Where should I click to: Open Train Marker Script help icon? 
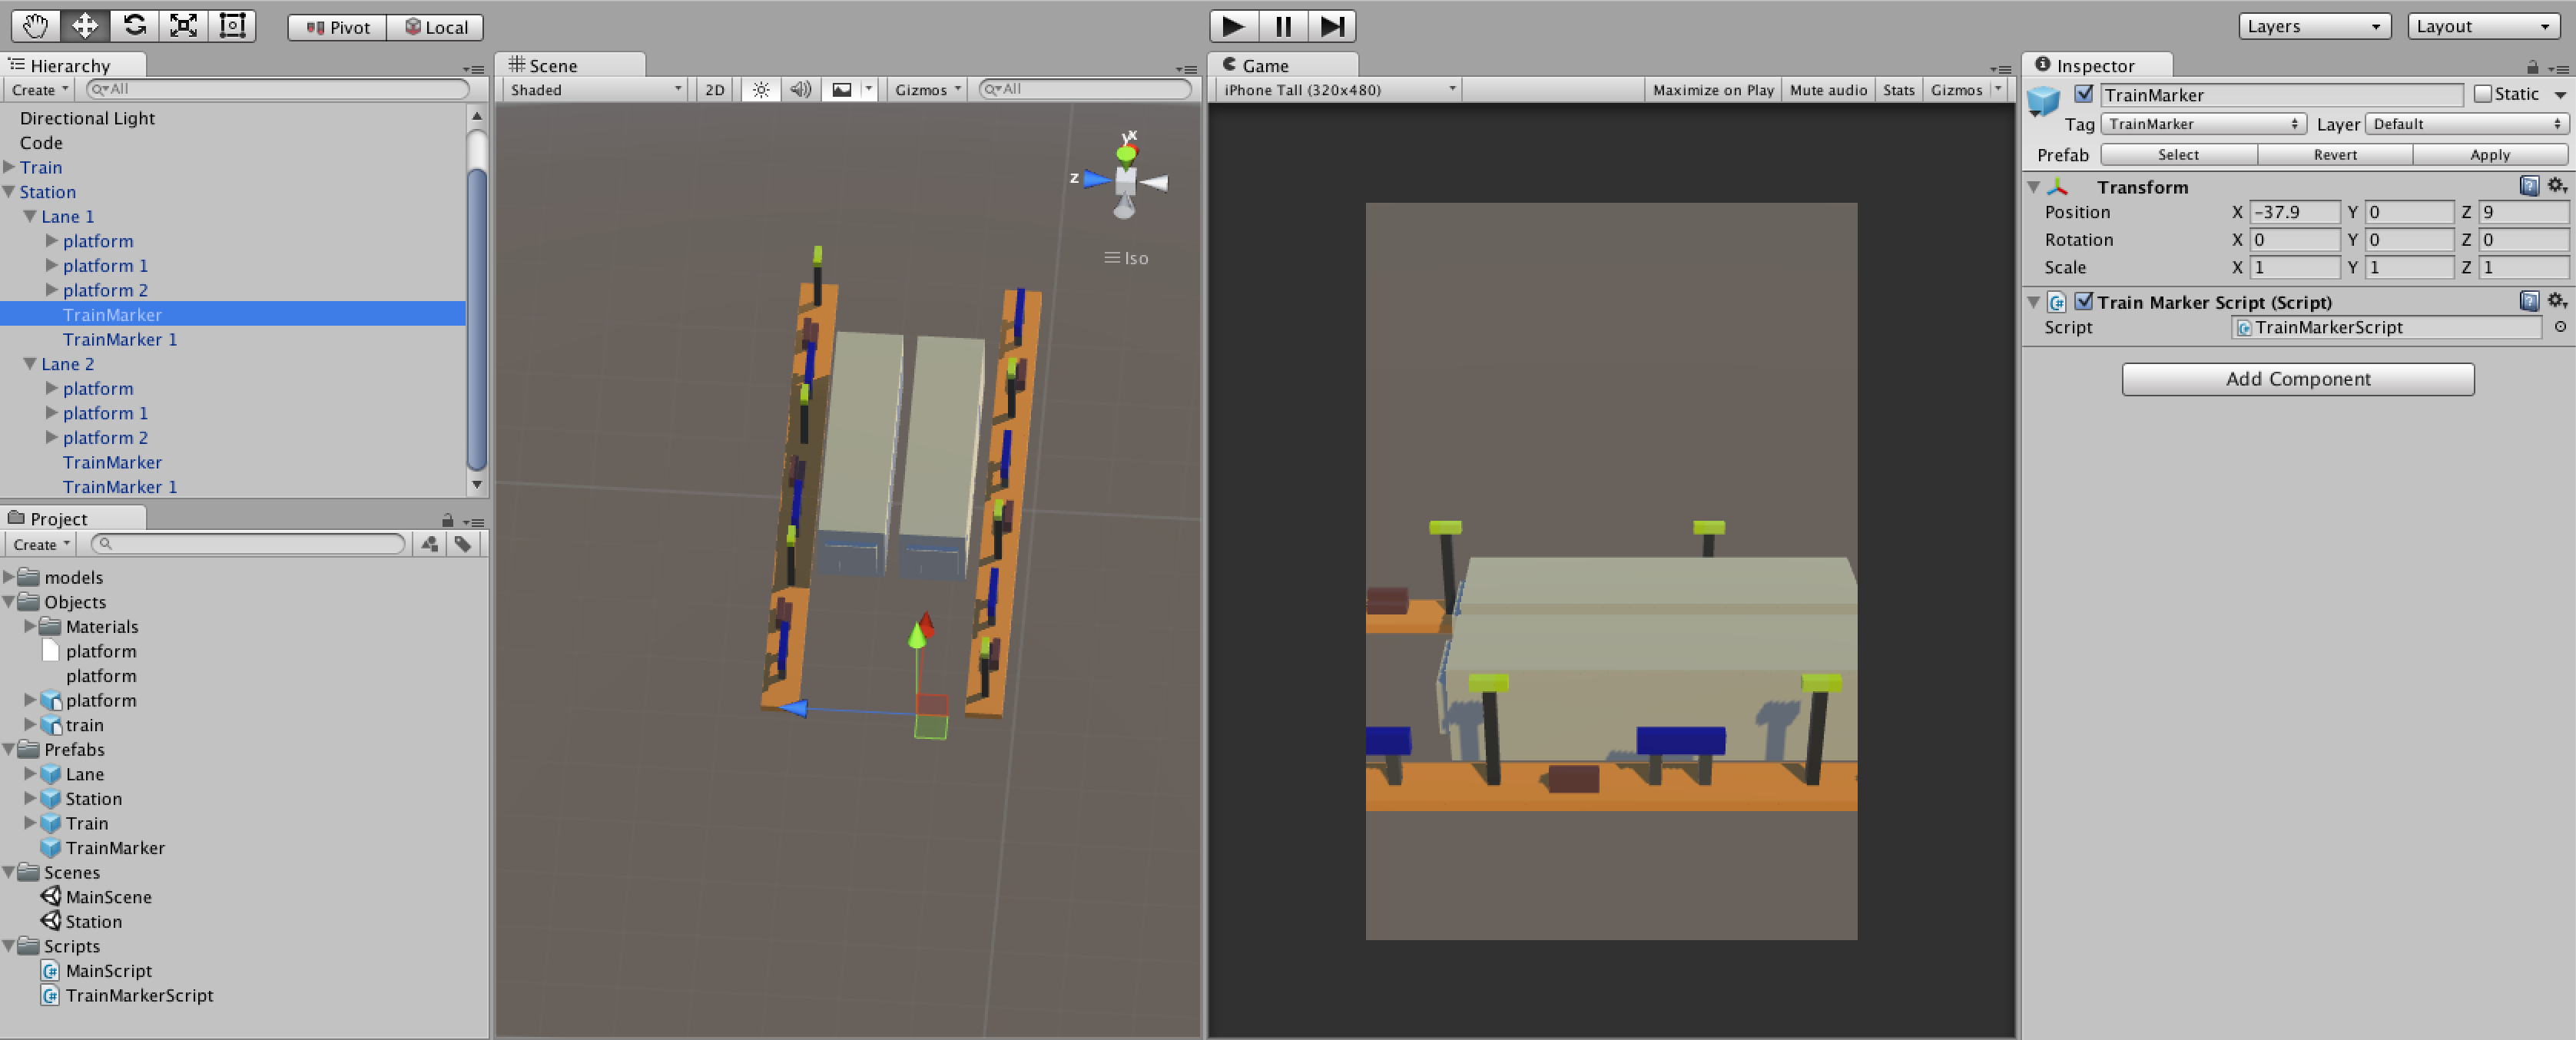coord(2529,301)
